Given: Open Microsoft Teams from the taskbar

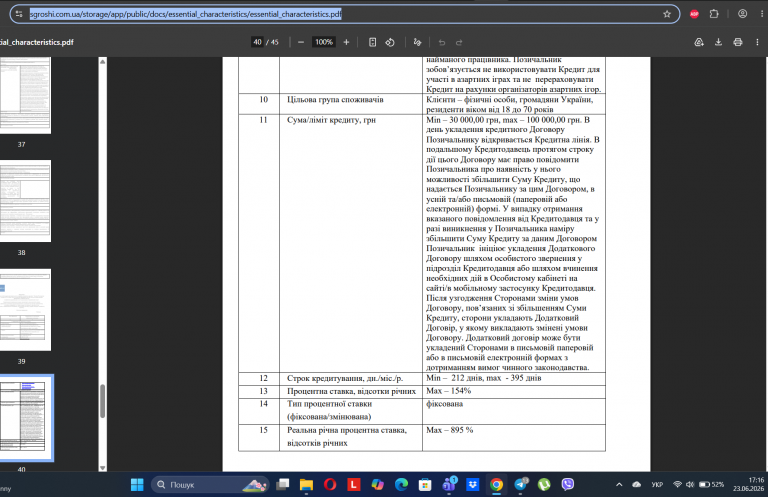Looking at the screenshot, I should coord(449,484).
